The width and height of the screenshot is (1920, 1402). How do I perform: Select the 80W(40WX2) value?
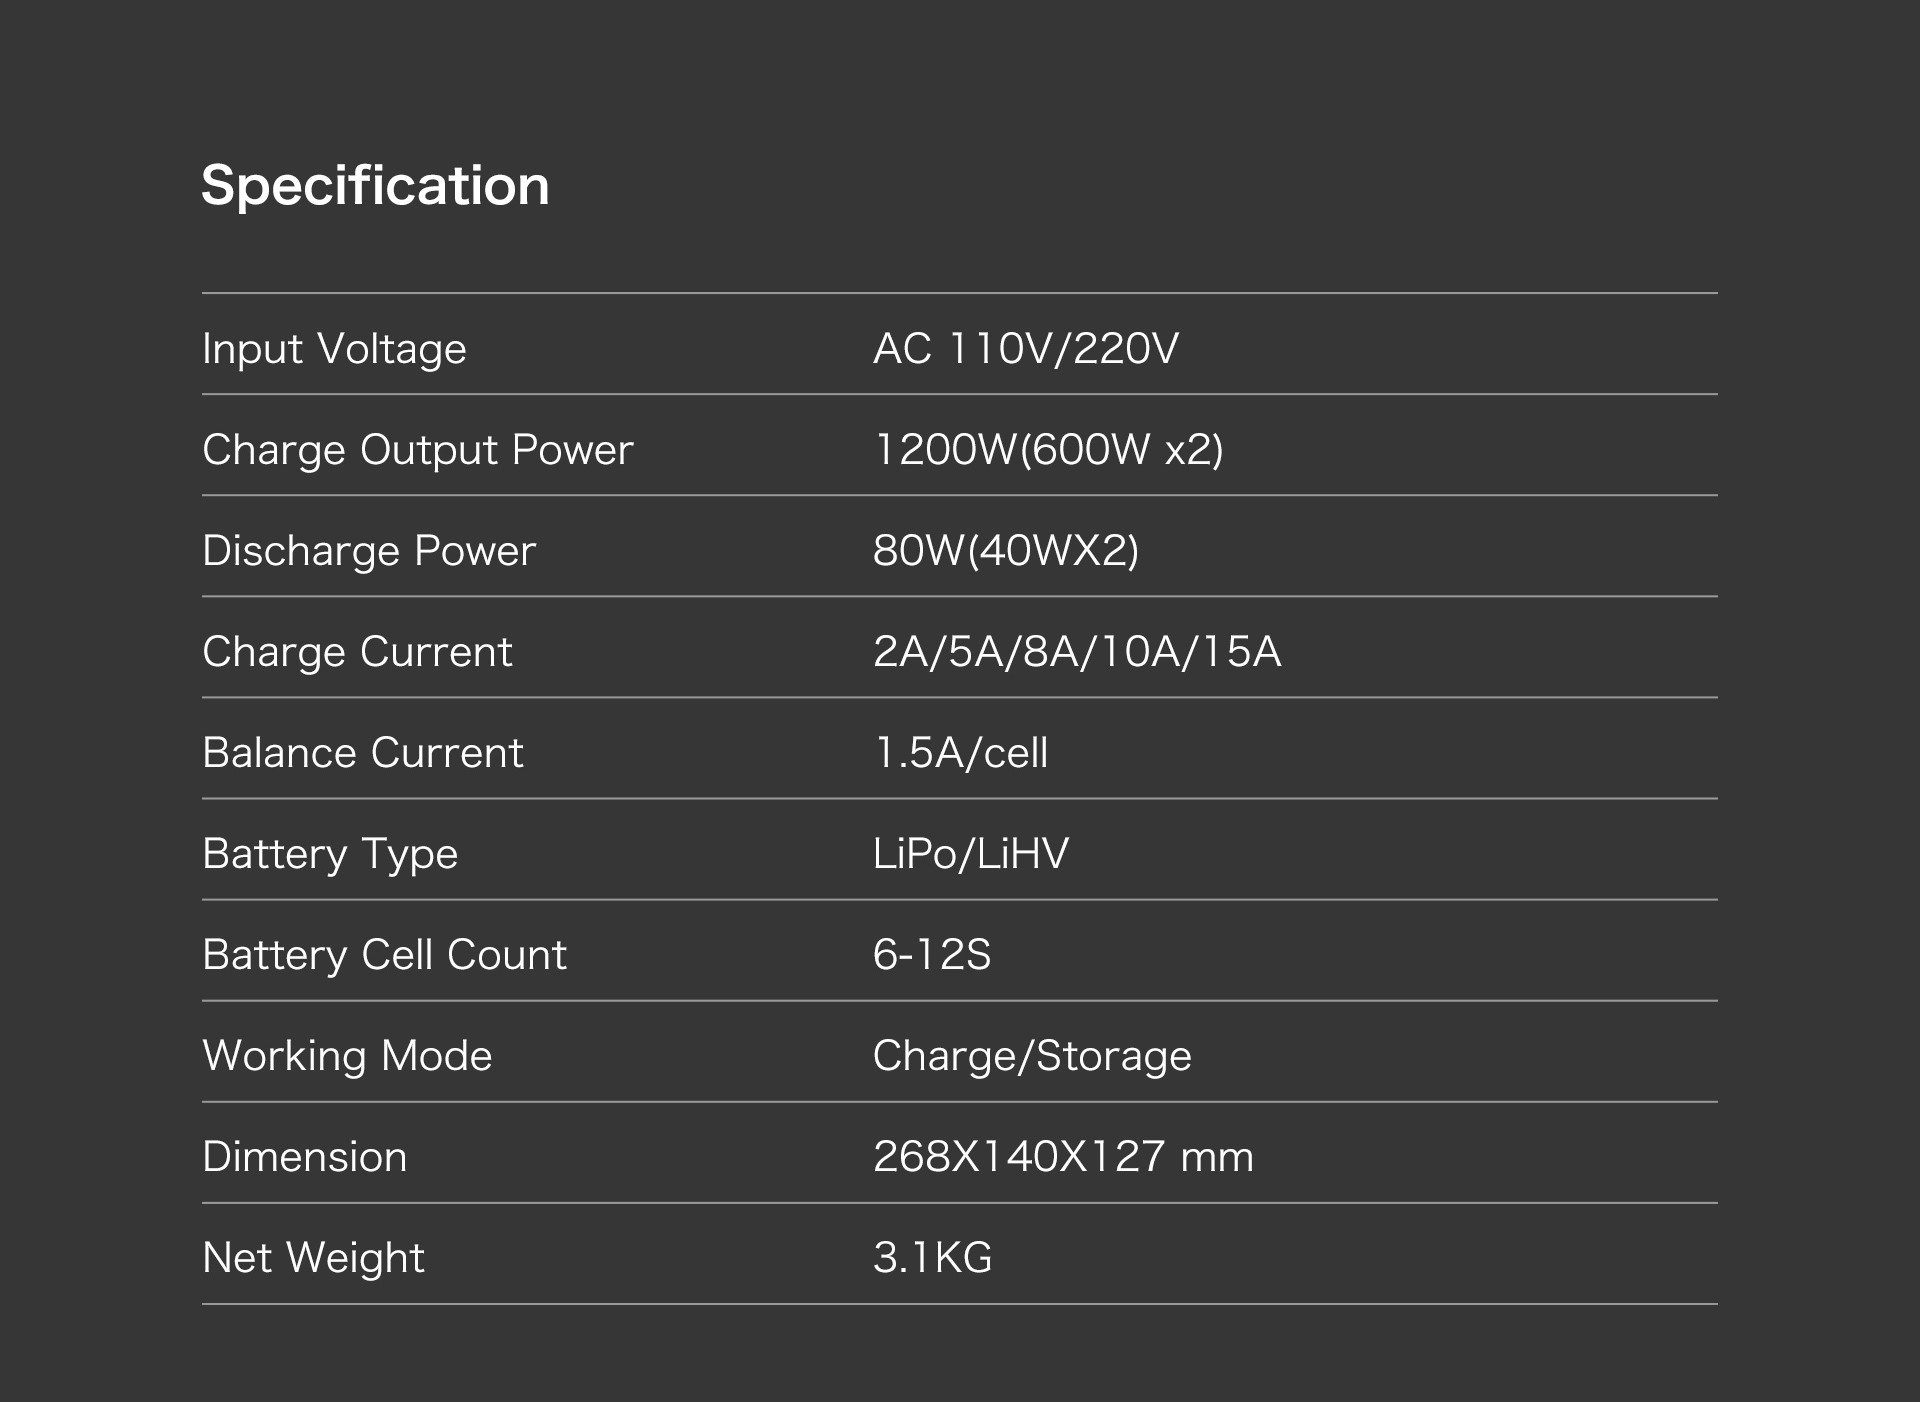tap(1005, 551)
